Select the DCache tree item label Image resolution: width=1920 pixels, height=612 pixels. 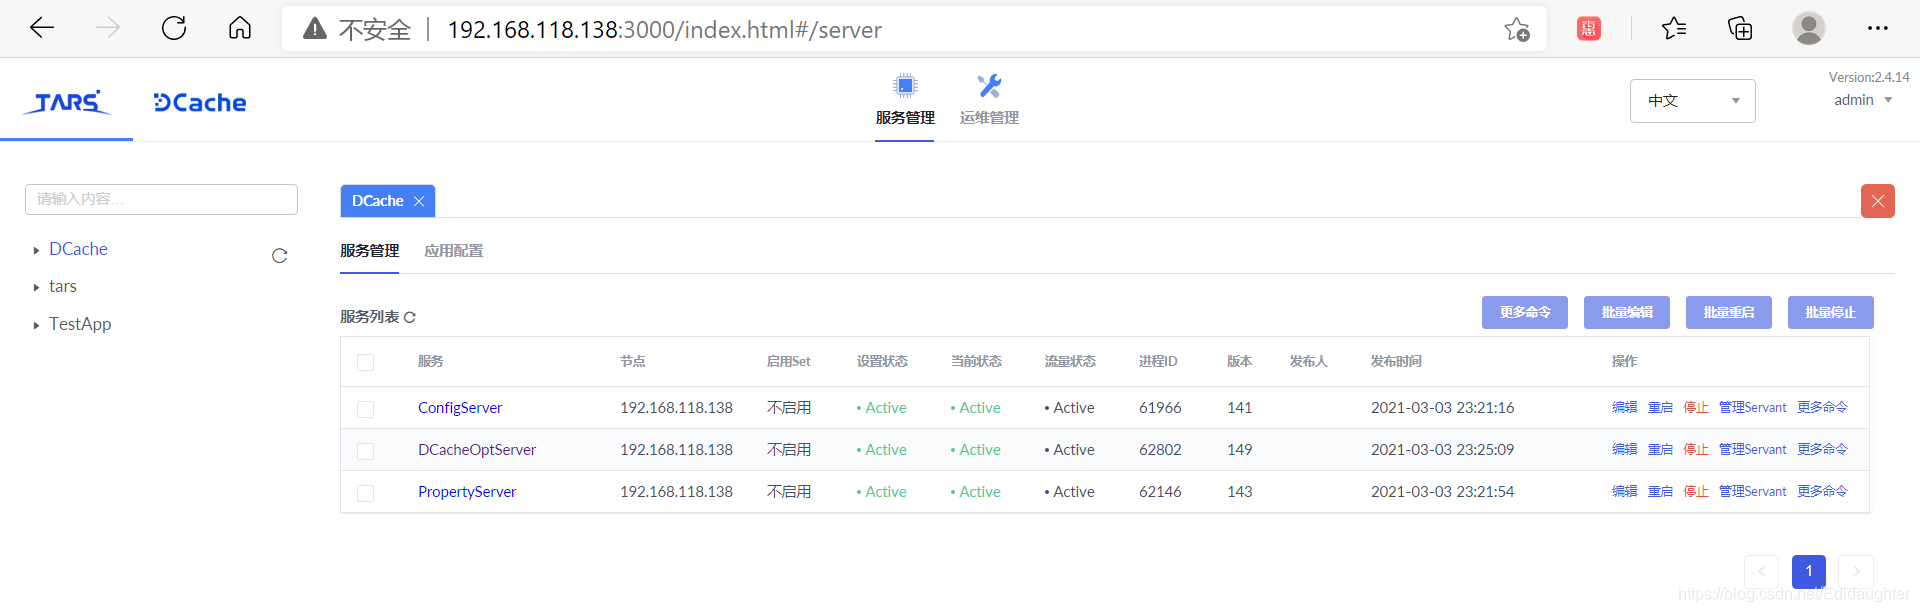pos(78,249)
